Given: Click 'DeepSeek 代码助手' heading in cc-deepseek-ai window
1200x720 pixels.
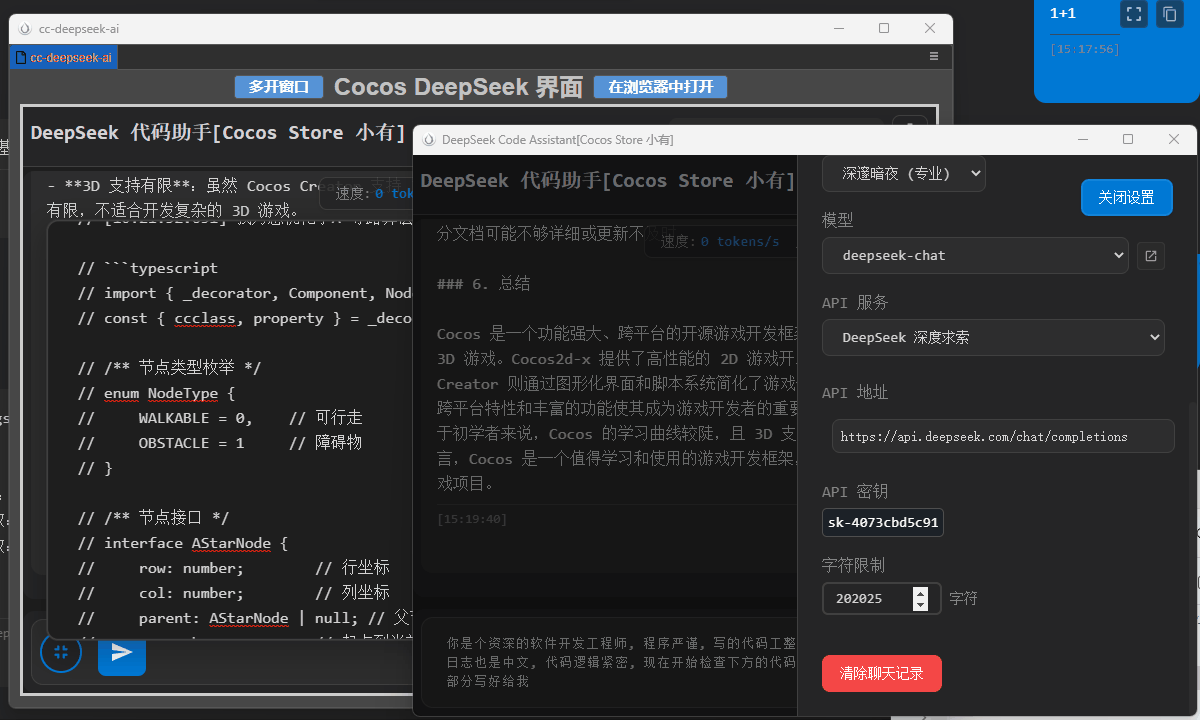Looking at the screenshot, I should 218,133.
